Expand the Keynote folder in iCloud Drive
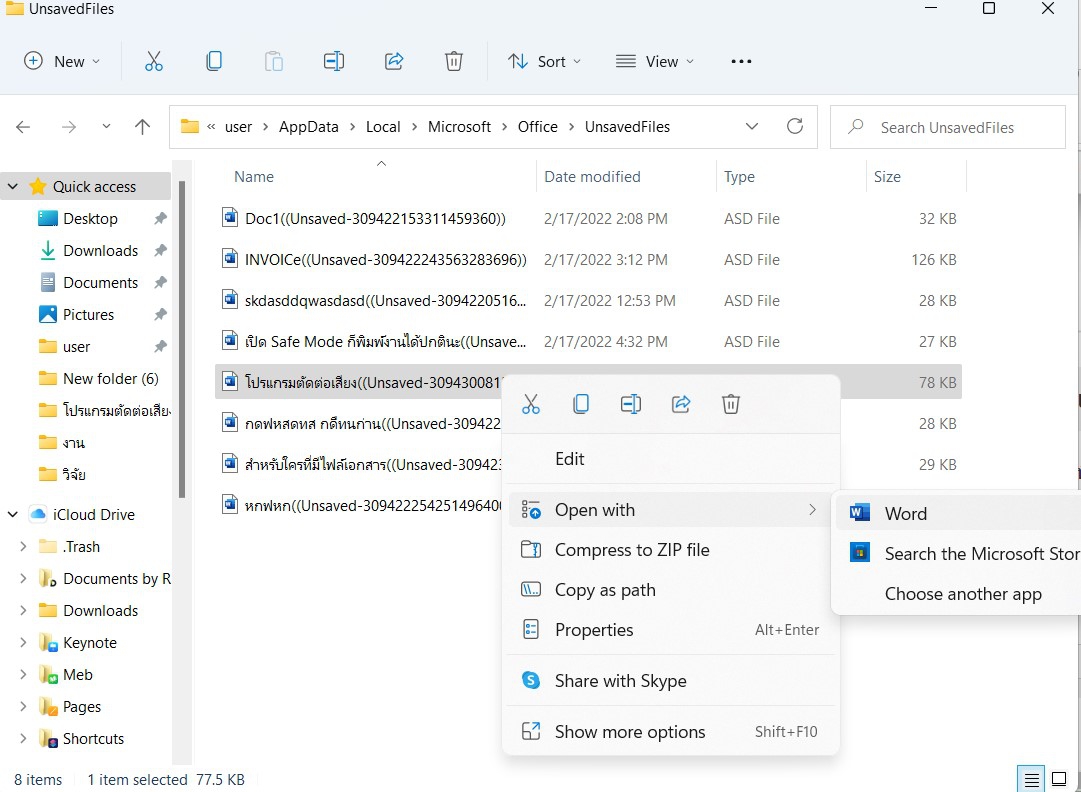 click(23, 642)
